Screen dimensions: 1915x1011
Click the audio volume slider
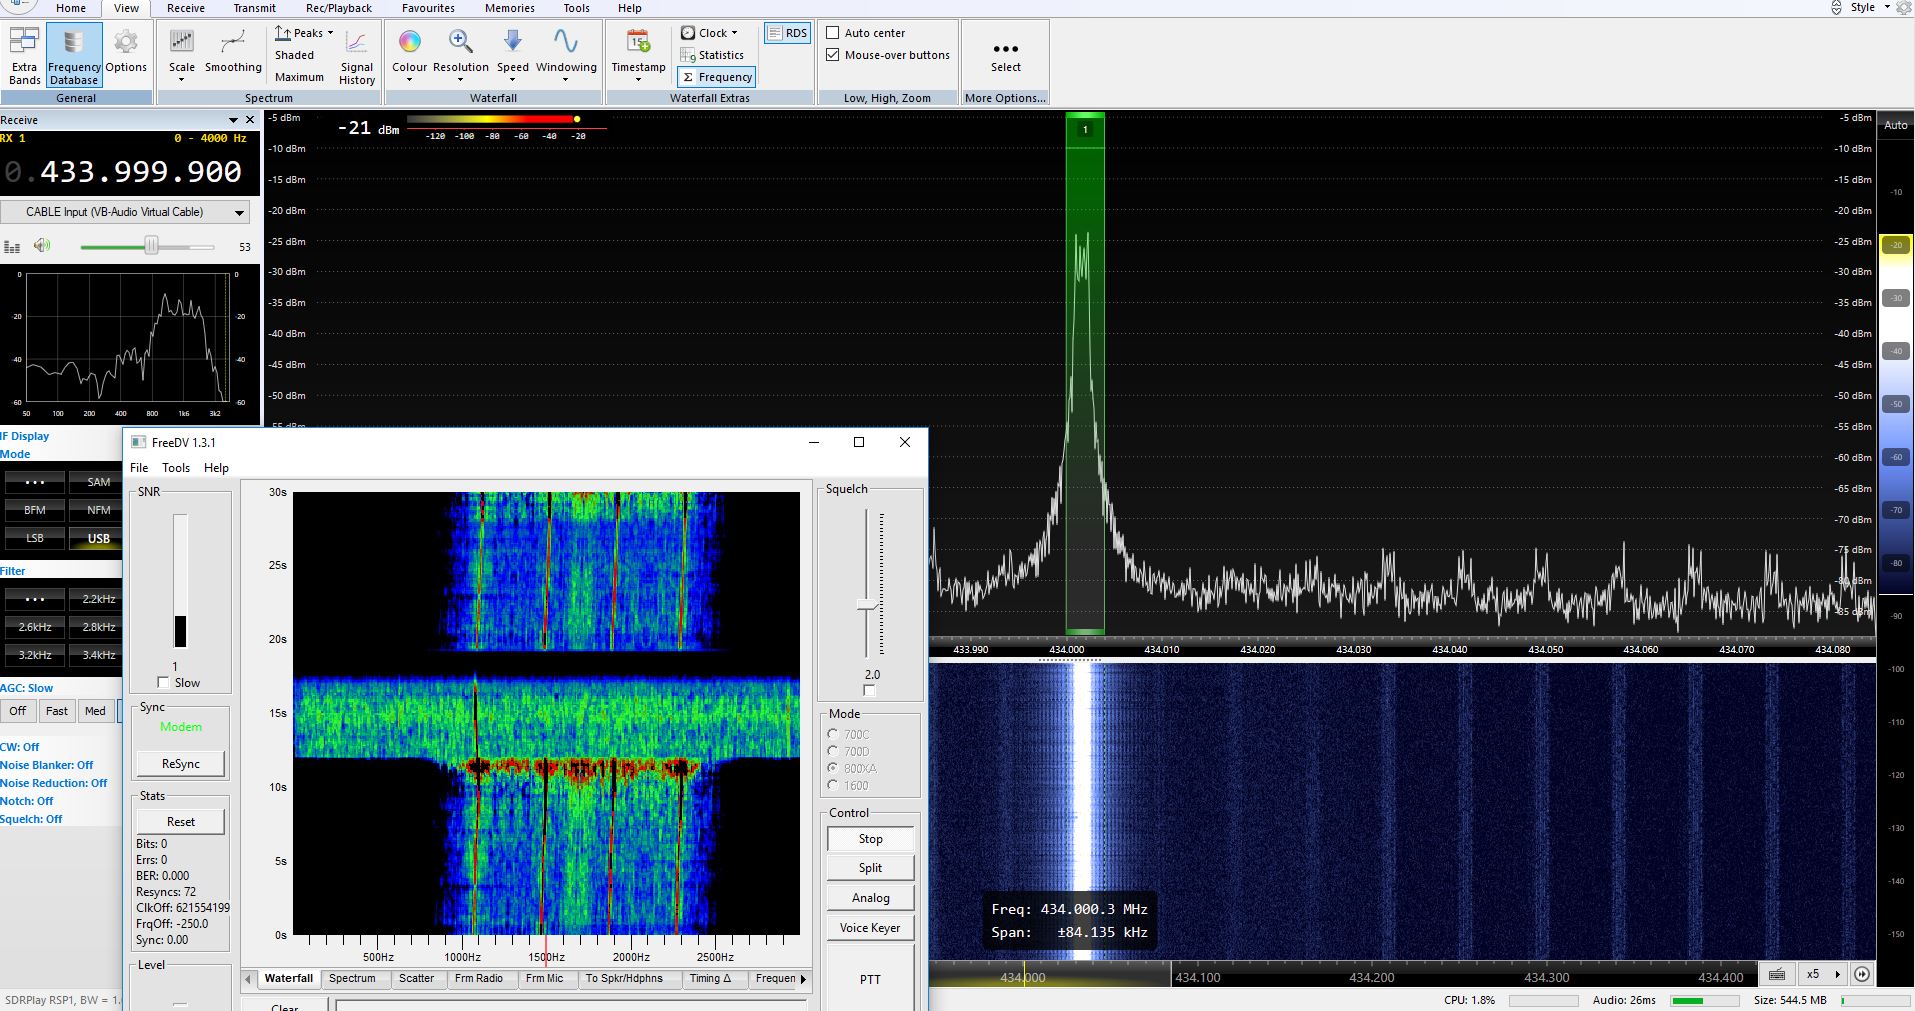[151, 246]
